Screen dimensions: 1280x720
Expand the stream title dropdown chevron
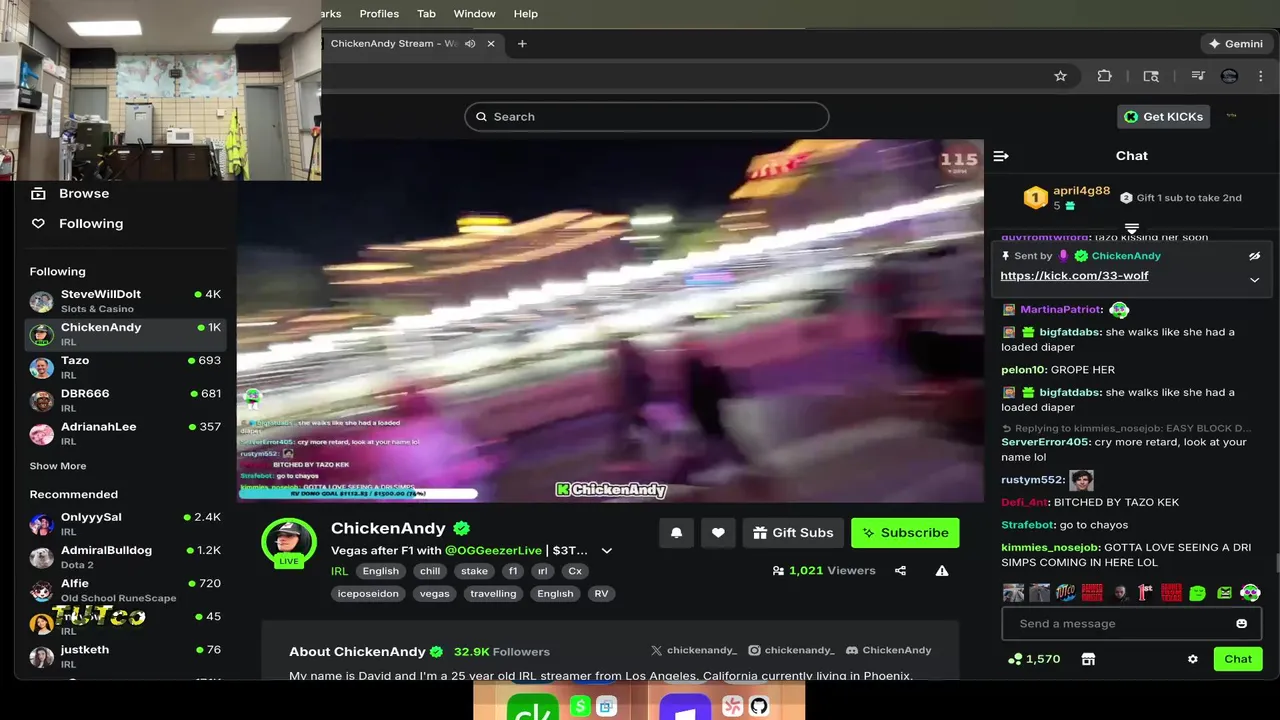pos(606,551)
